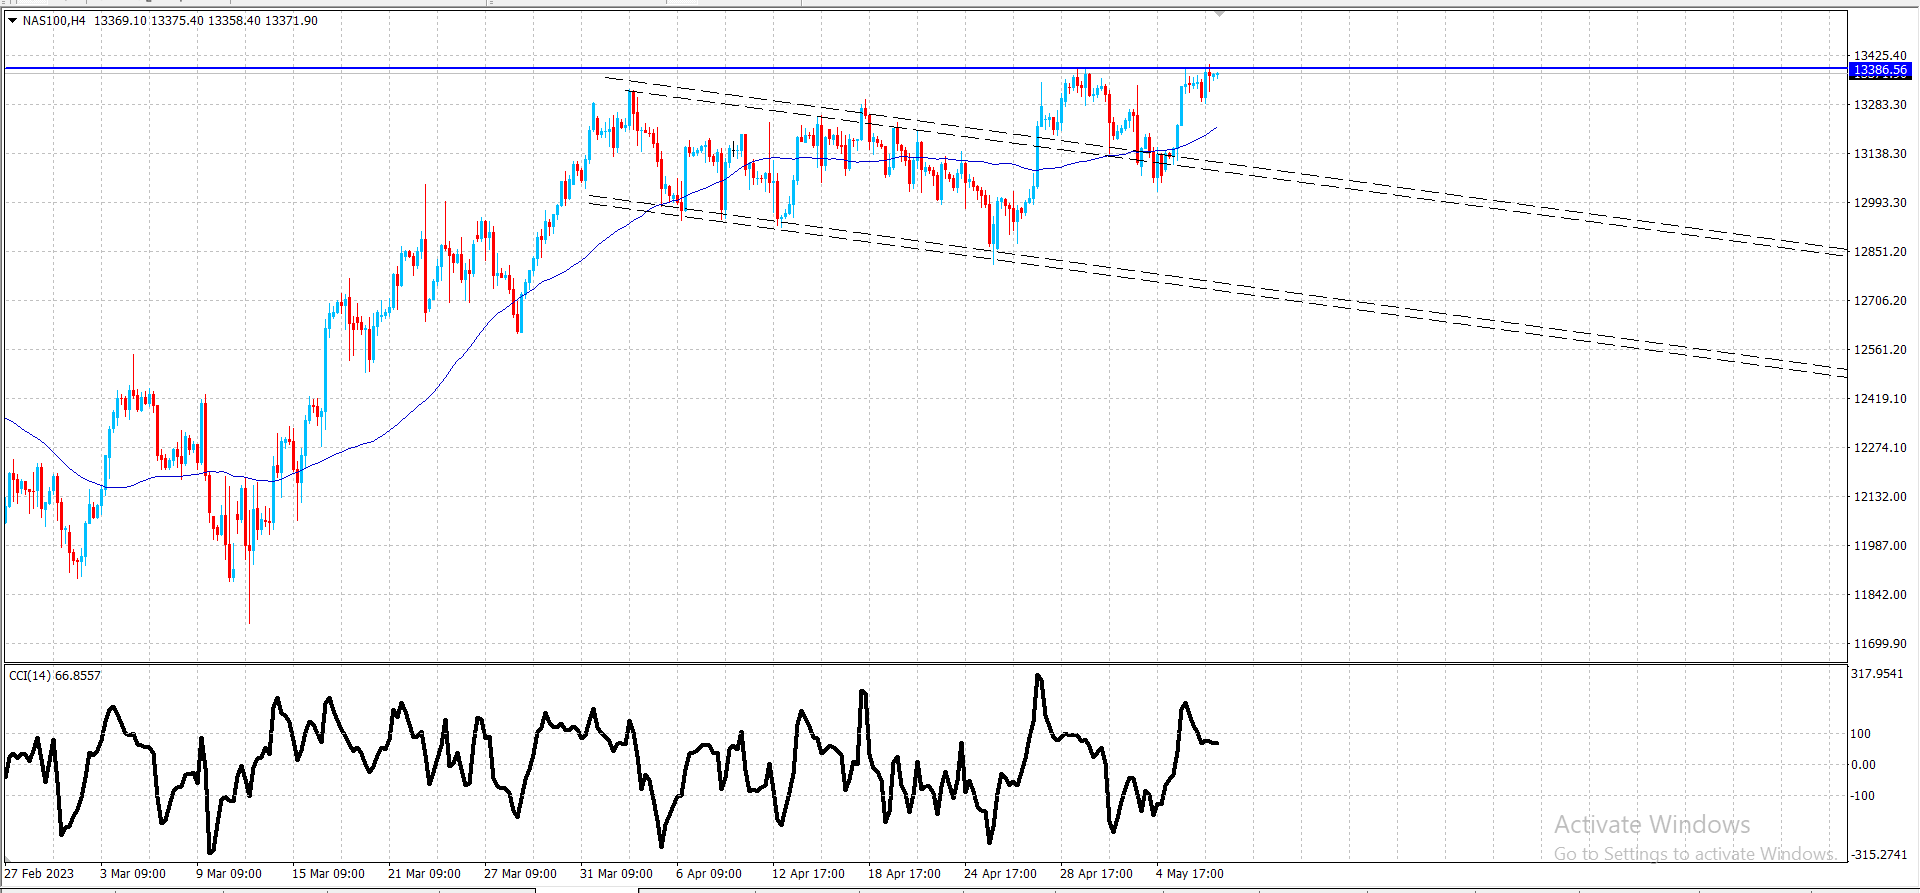Click price scale value 13425.40
The height and width of the screenshot is (893, 1920).
coord(1880,56)
